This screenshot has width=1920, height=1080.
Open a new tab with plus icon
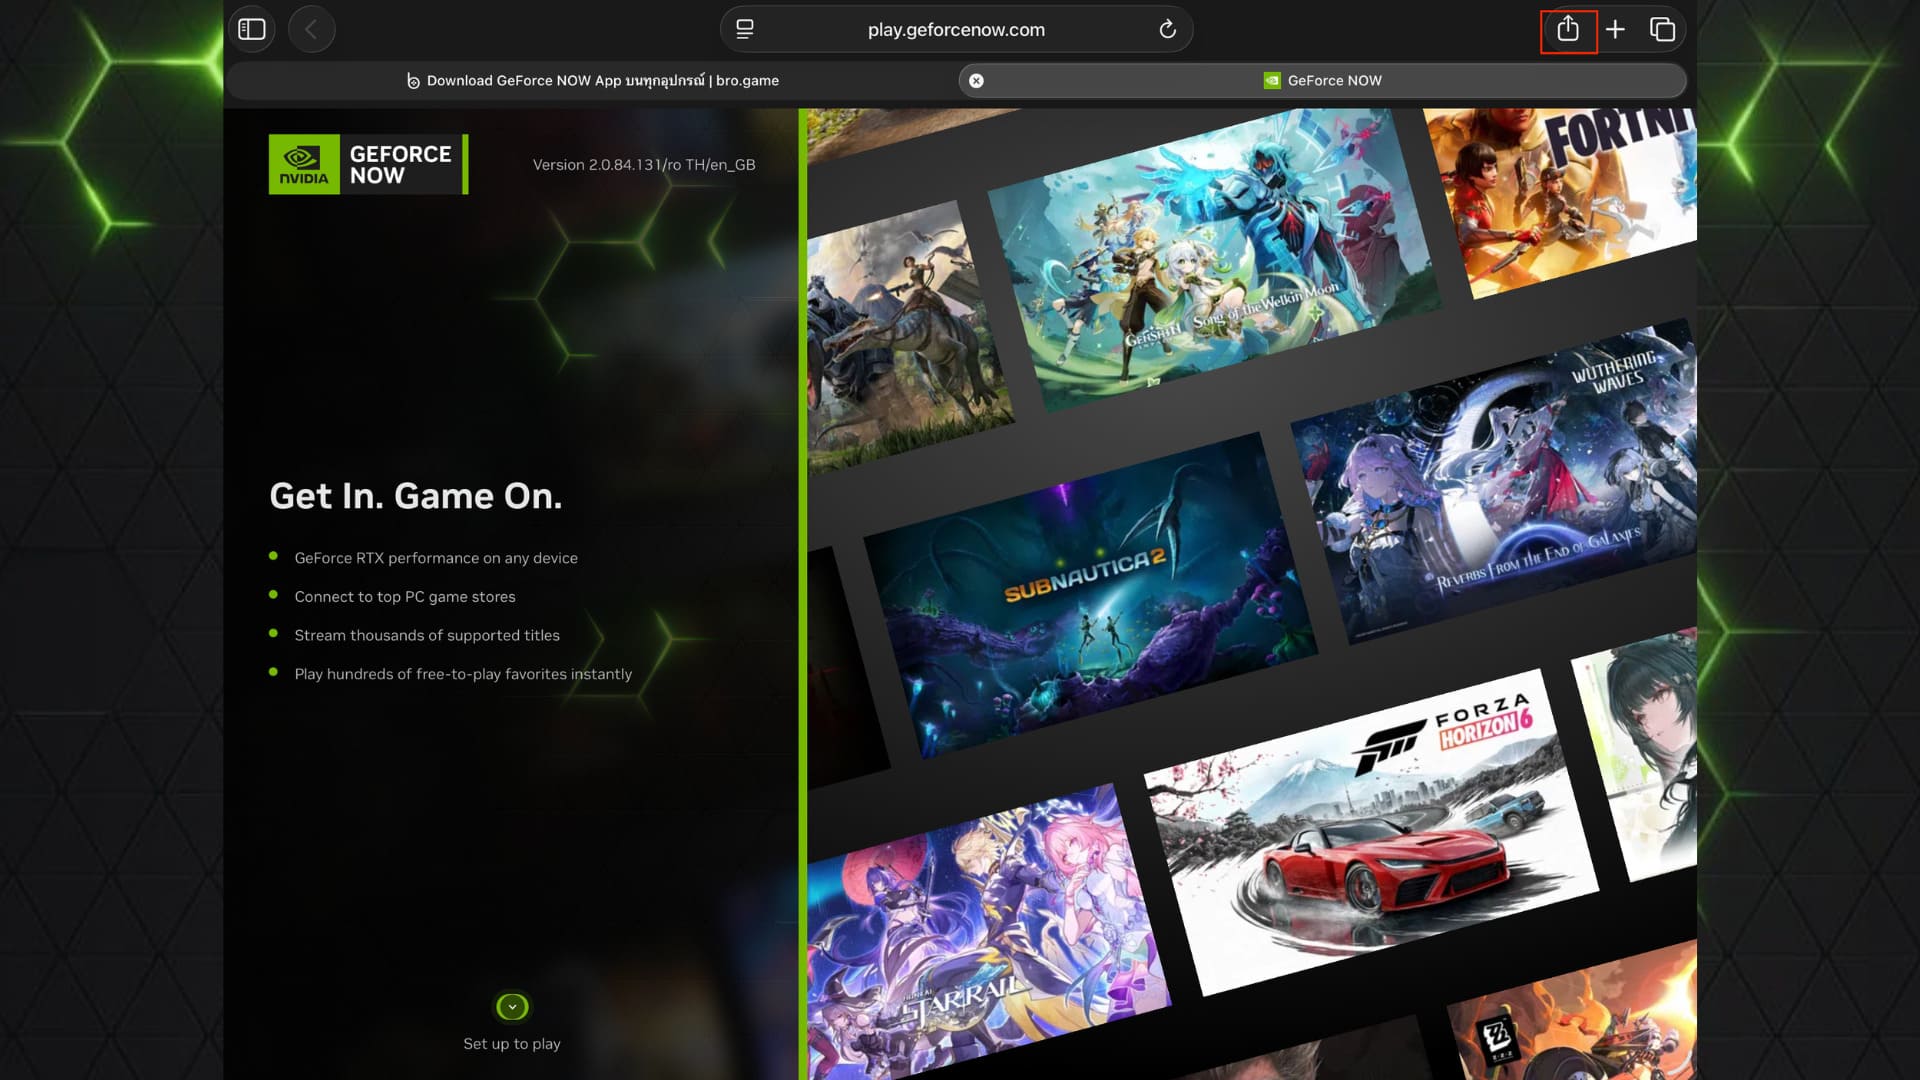point(1615,29)
